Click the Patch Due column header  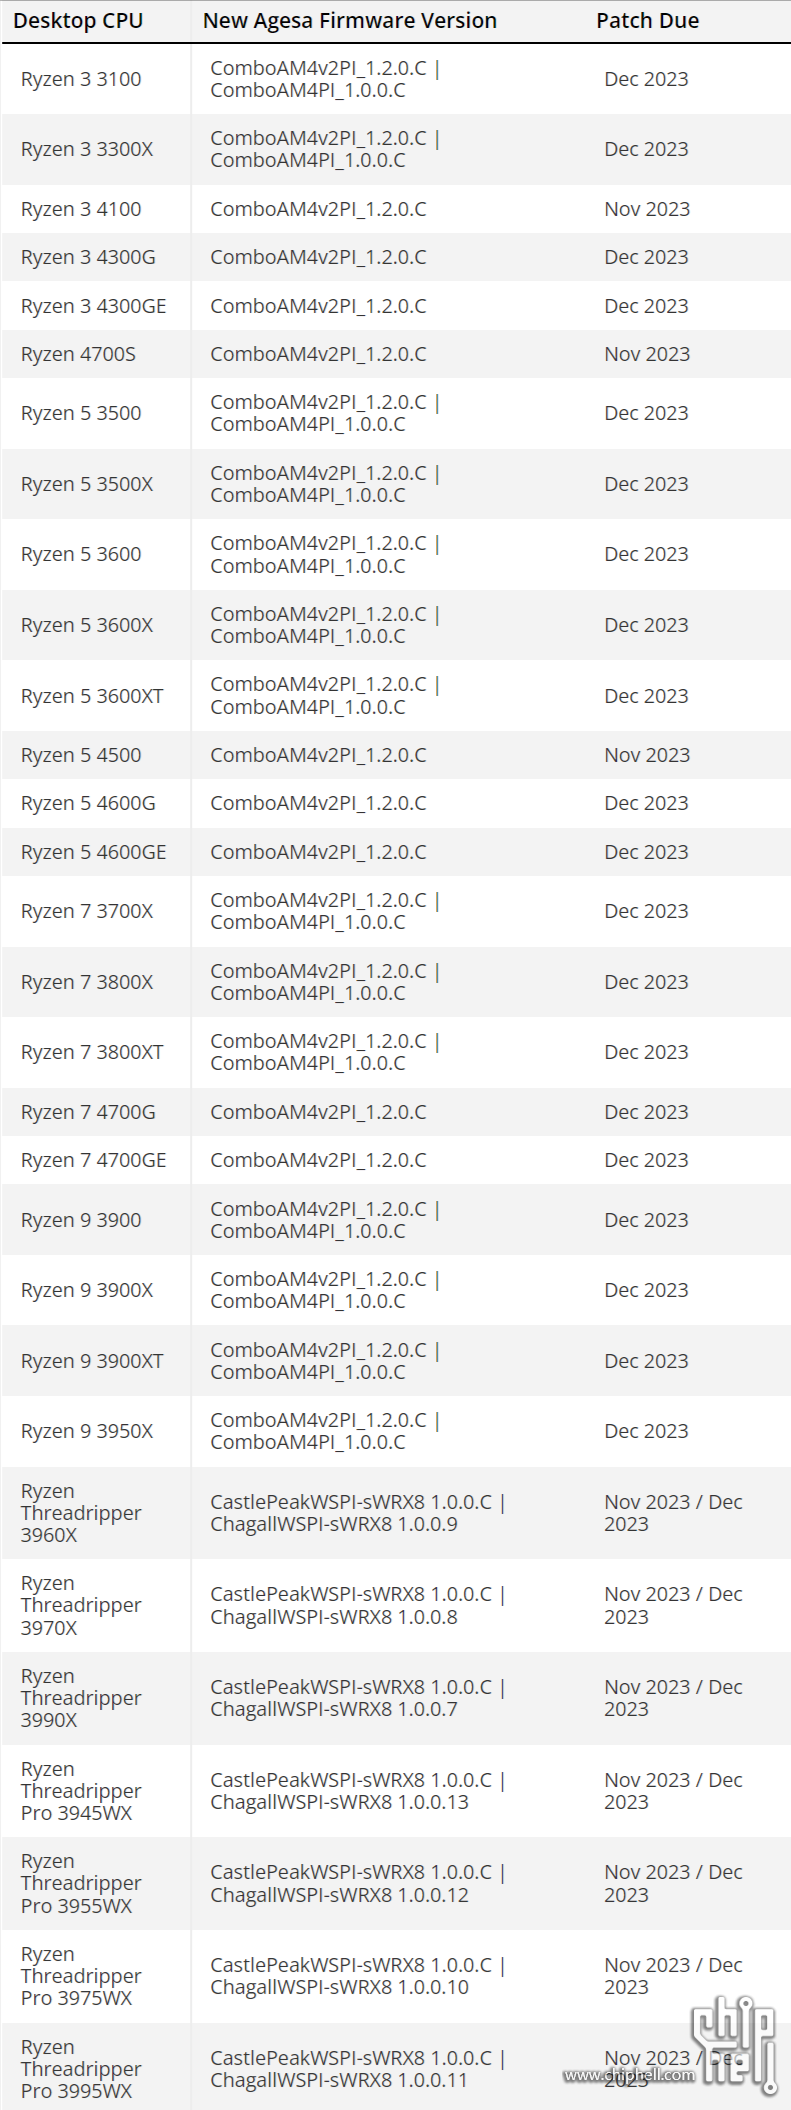tap(648, 21)
